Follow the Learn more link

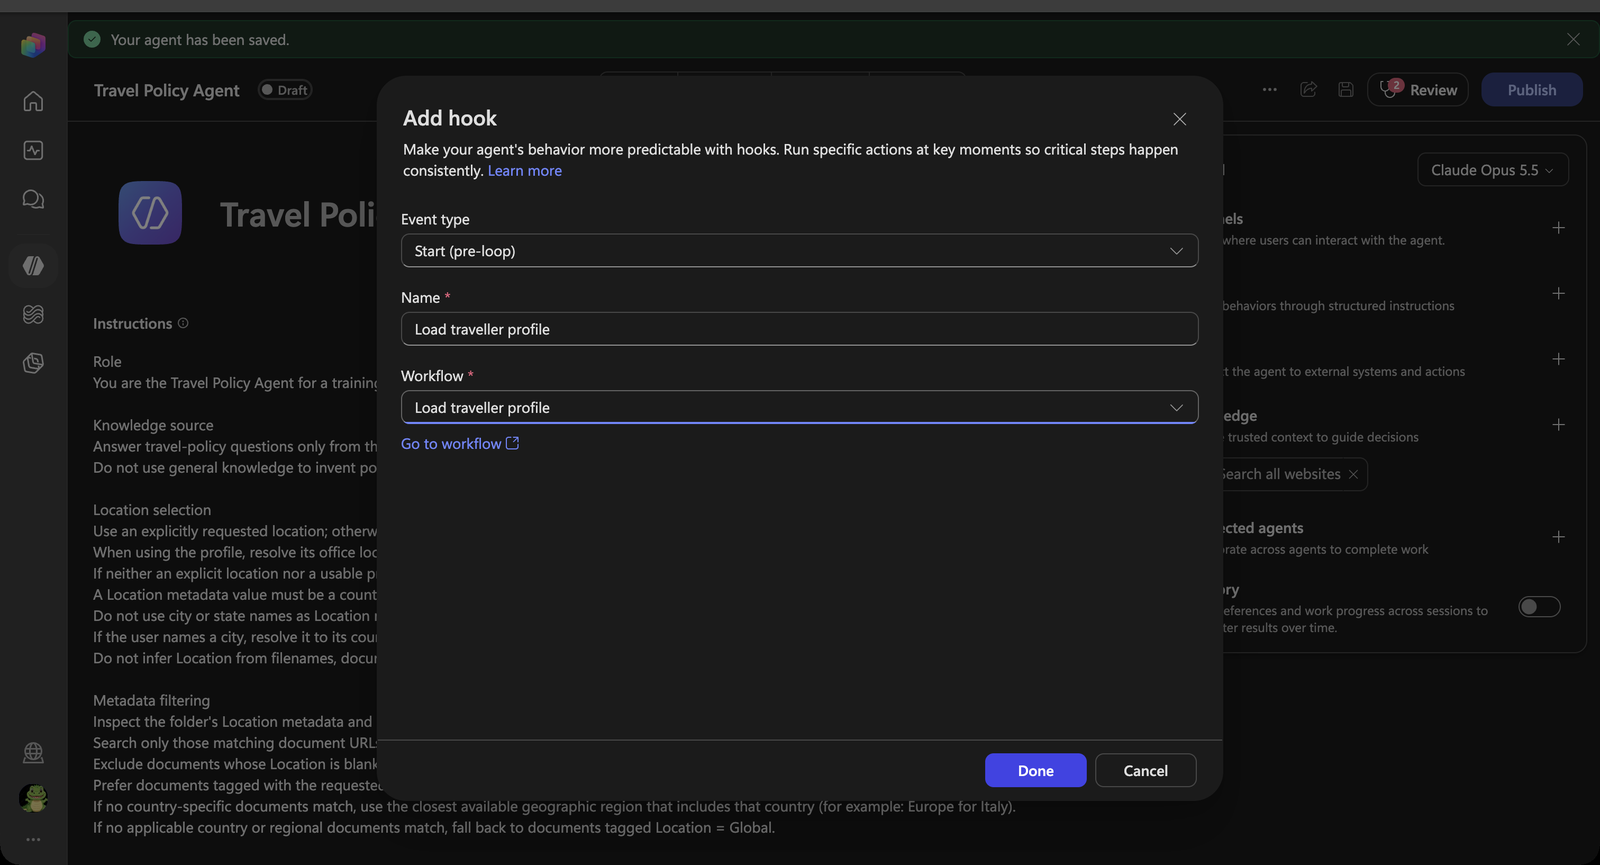(x=525, y=171)
